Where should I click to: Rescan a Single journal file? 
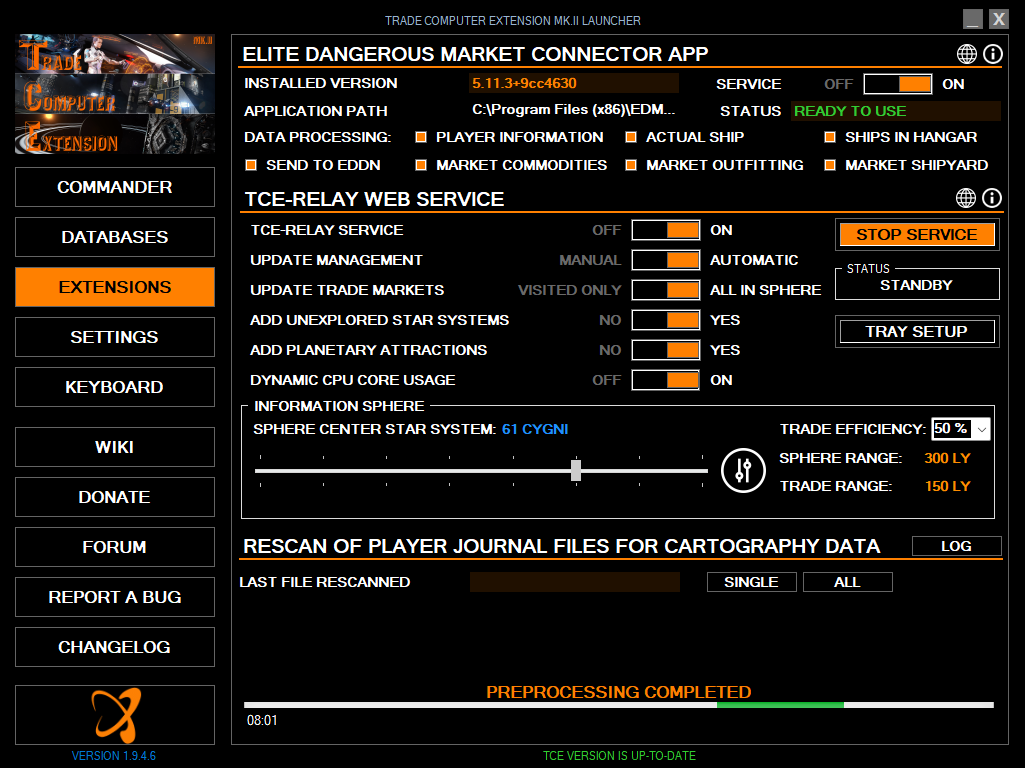[x=752, y=582]
